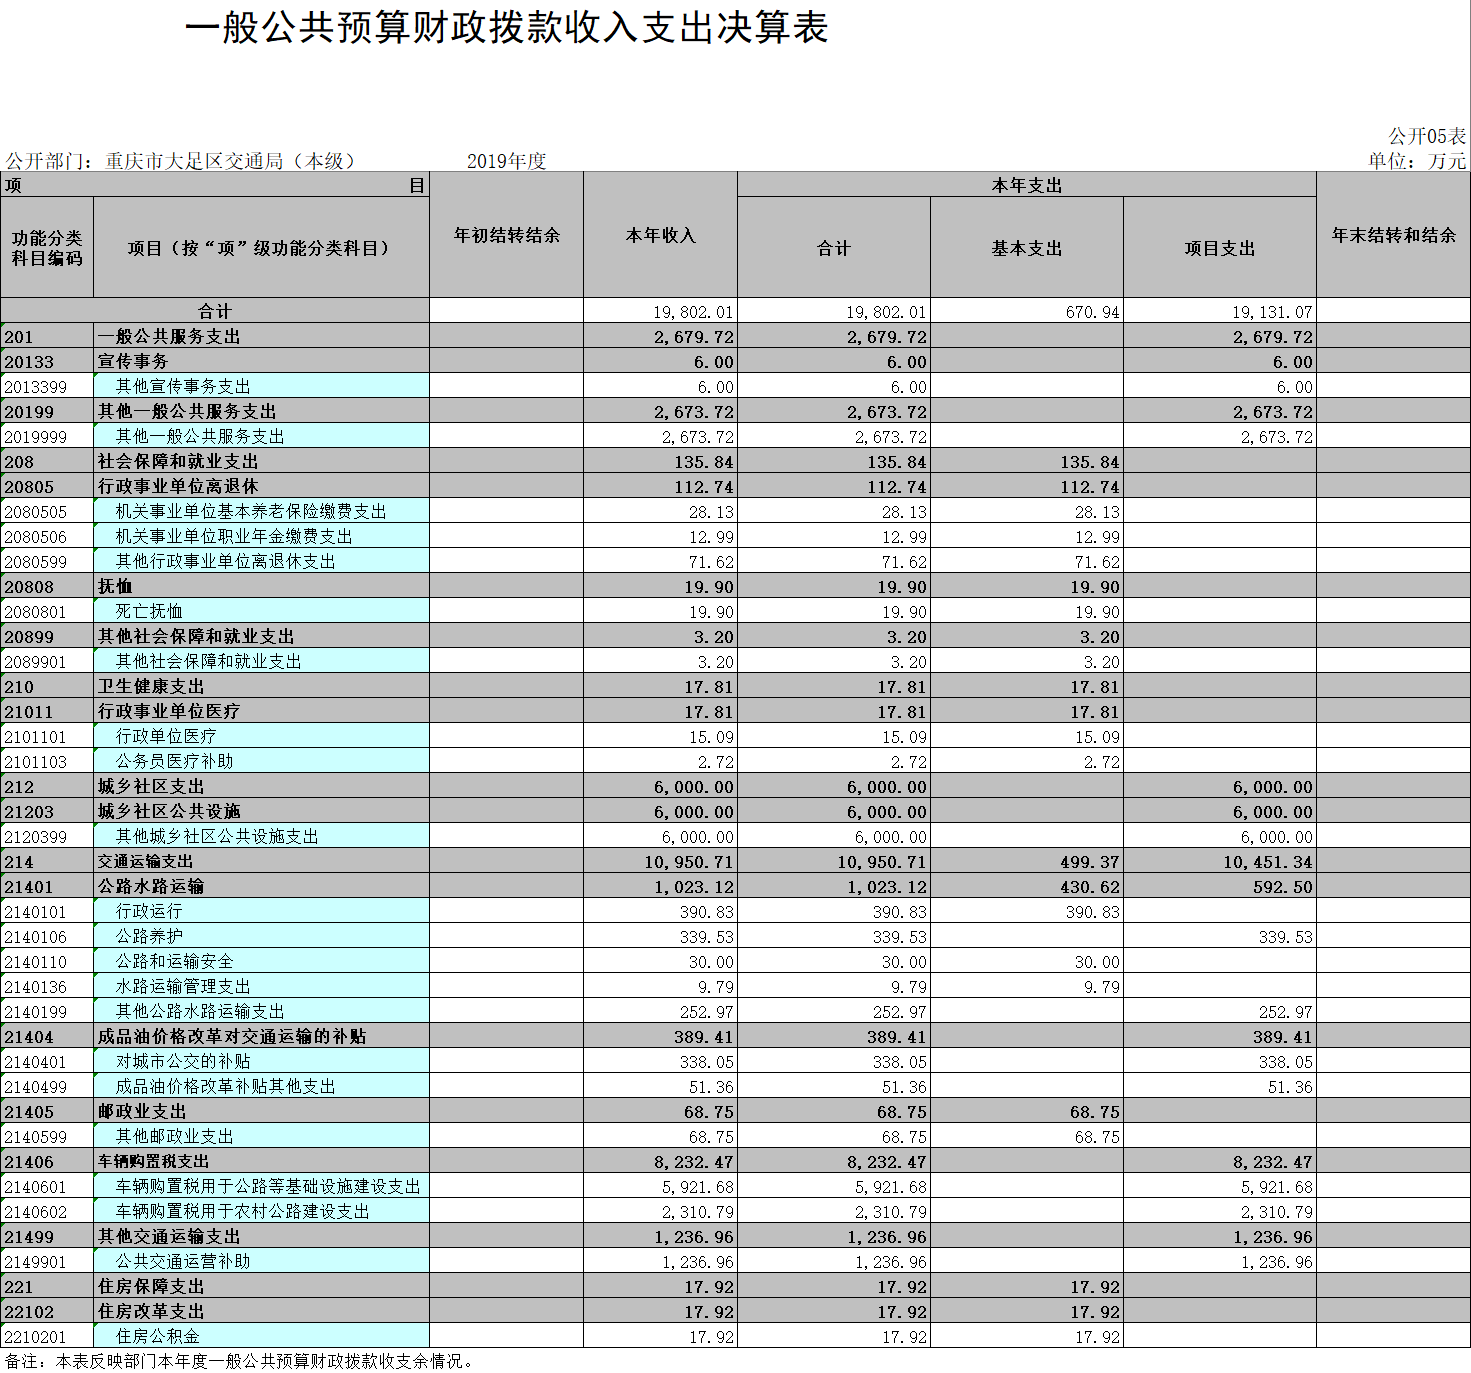Select 成品油价格改革补贴其他支出 cell
1471x1373 pixels.
click(x=262, y=1086)
